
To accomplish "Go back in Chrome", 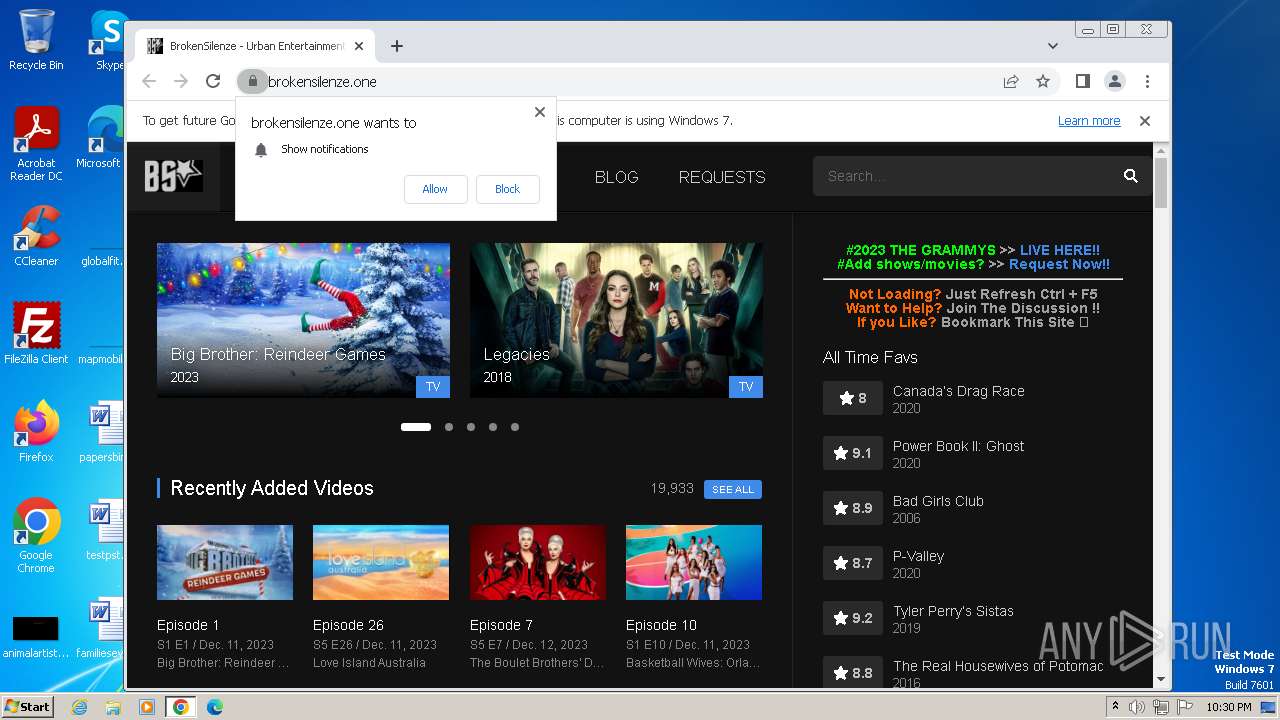I will click(149, 81).
